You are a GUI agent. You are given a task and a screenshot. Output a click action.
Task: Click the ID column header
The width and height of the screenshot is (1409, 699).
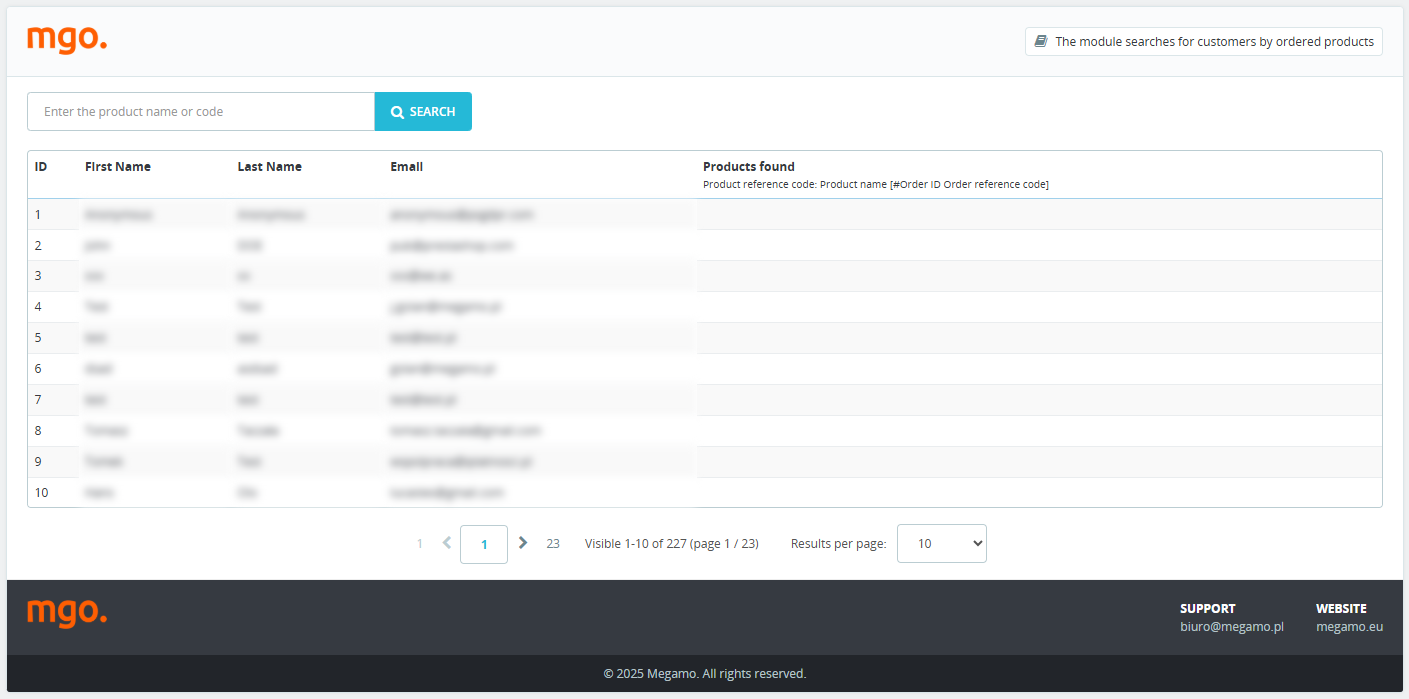(41, 167)
